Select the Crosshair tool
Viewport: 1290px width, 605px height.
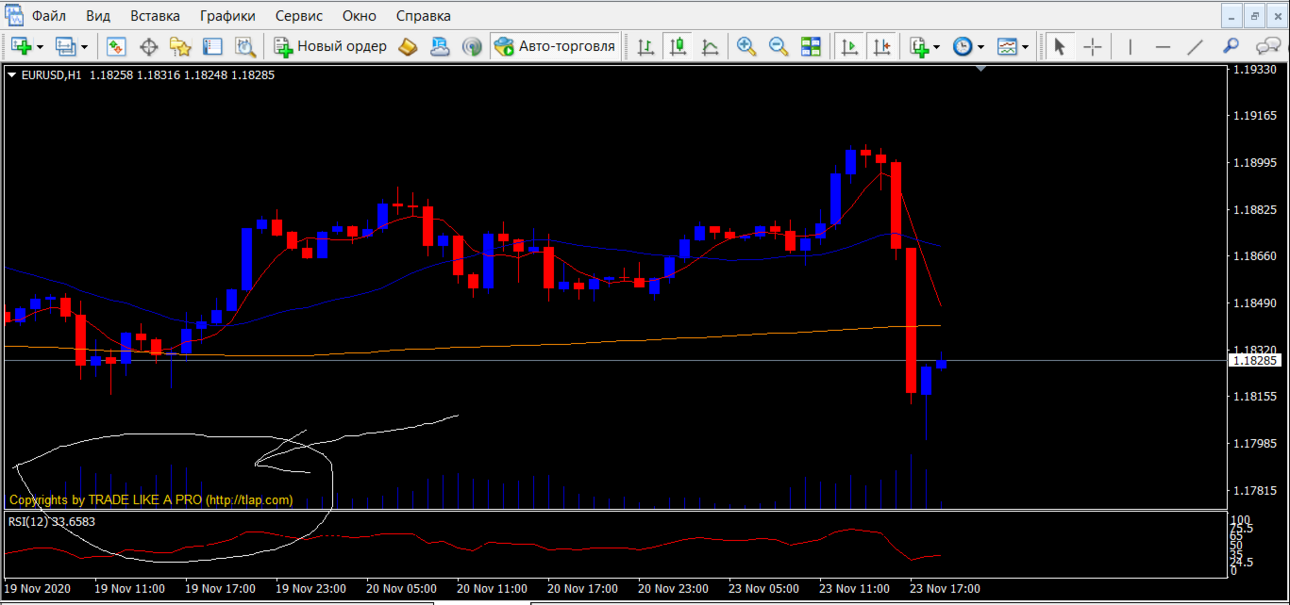(x=1093, y=46)
